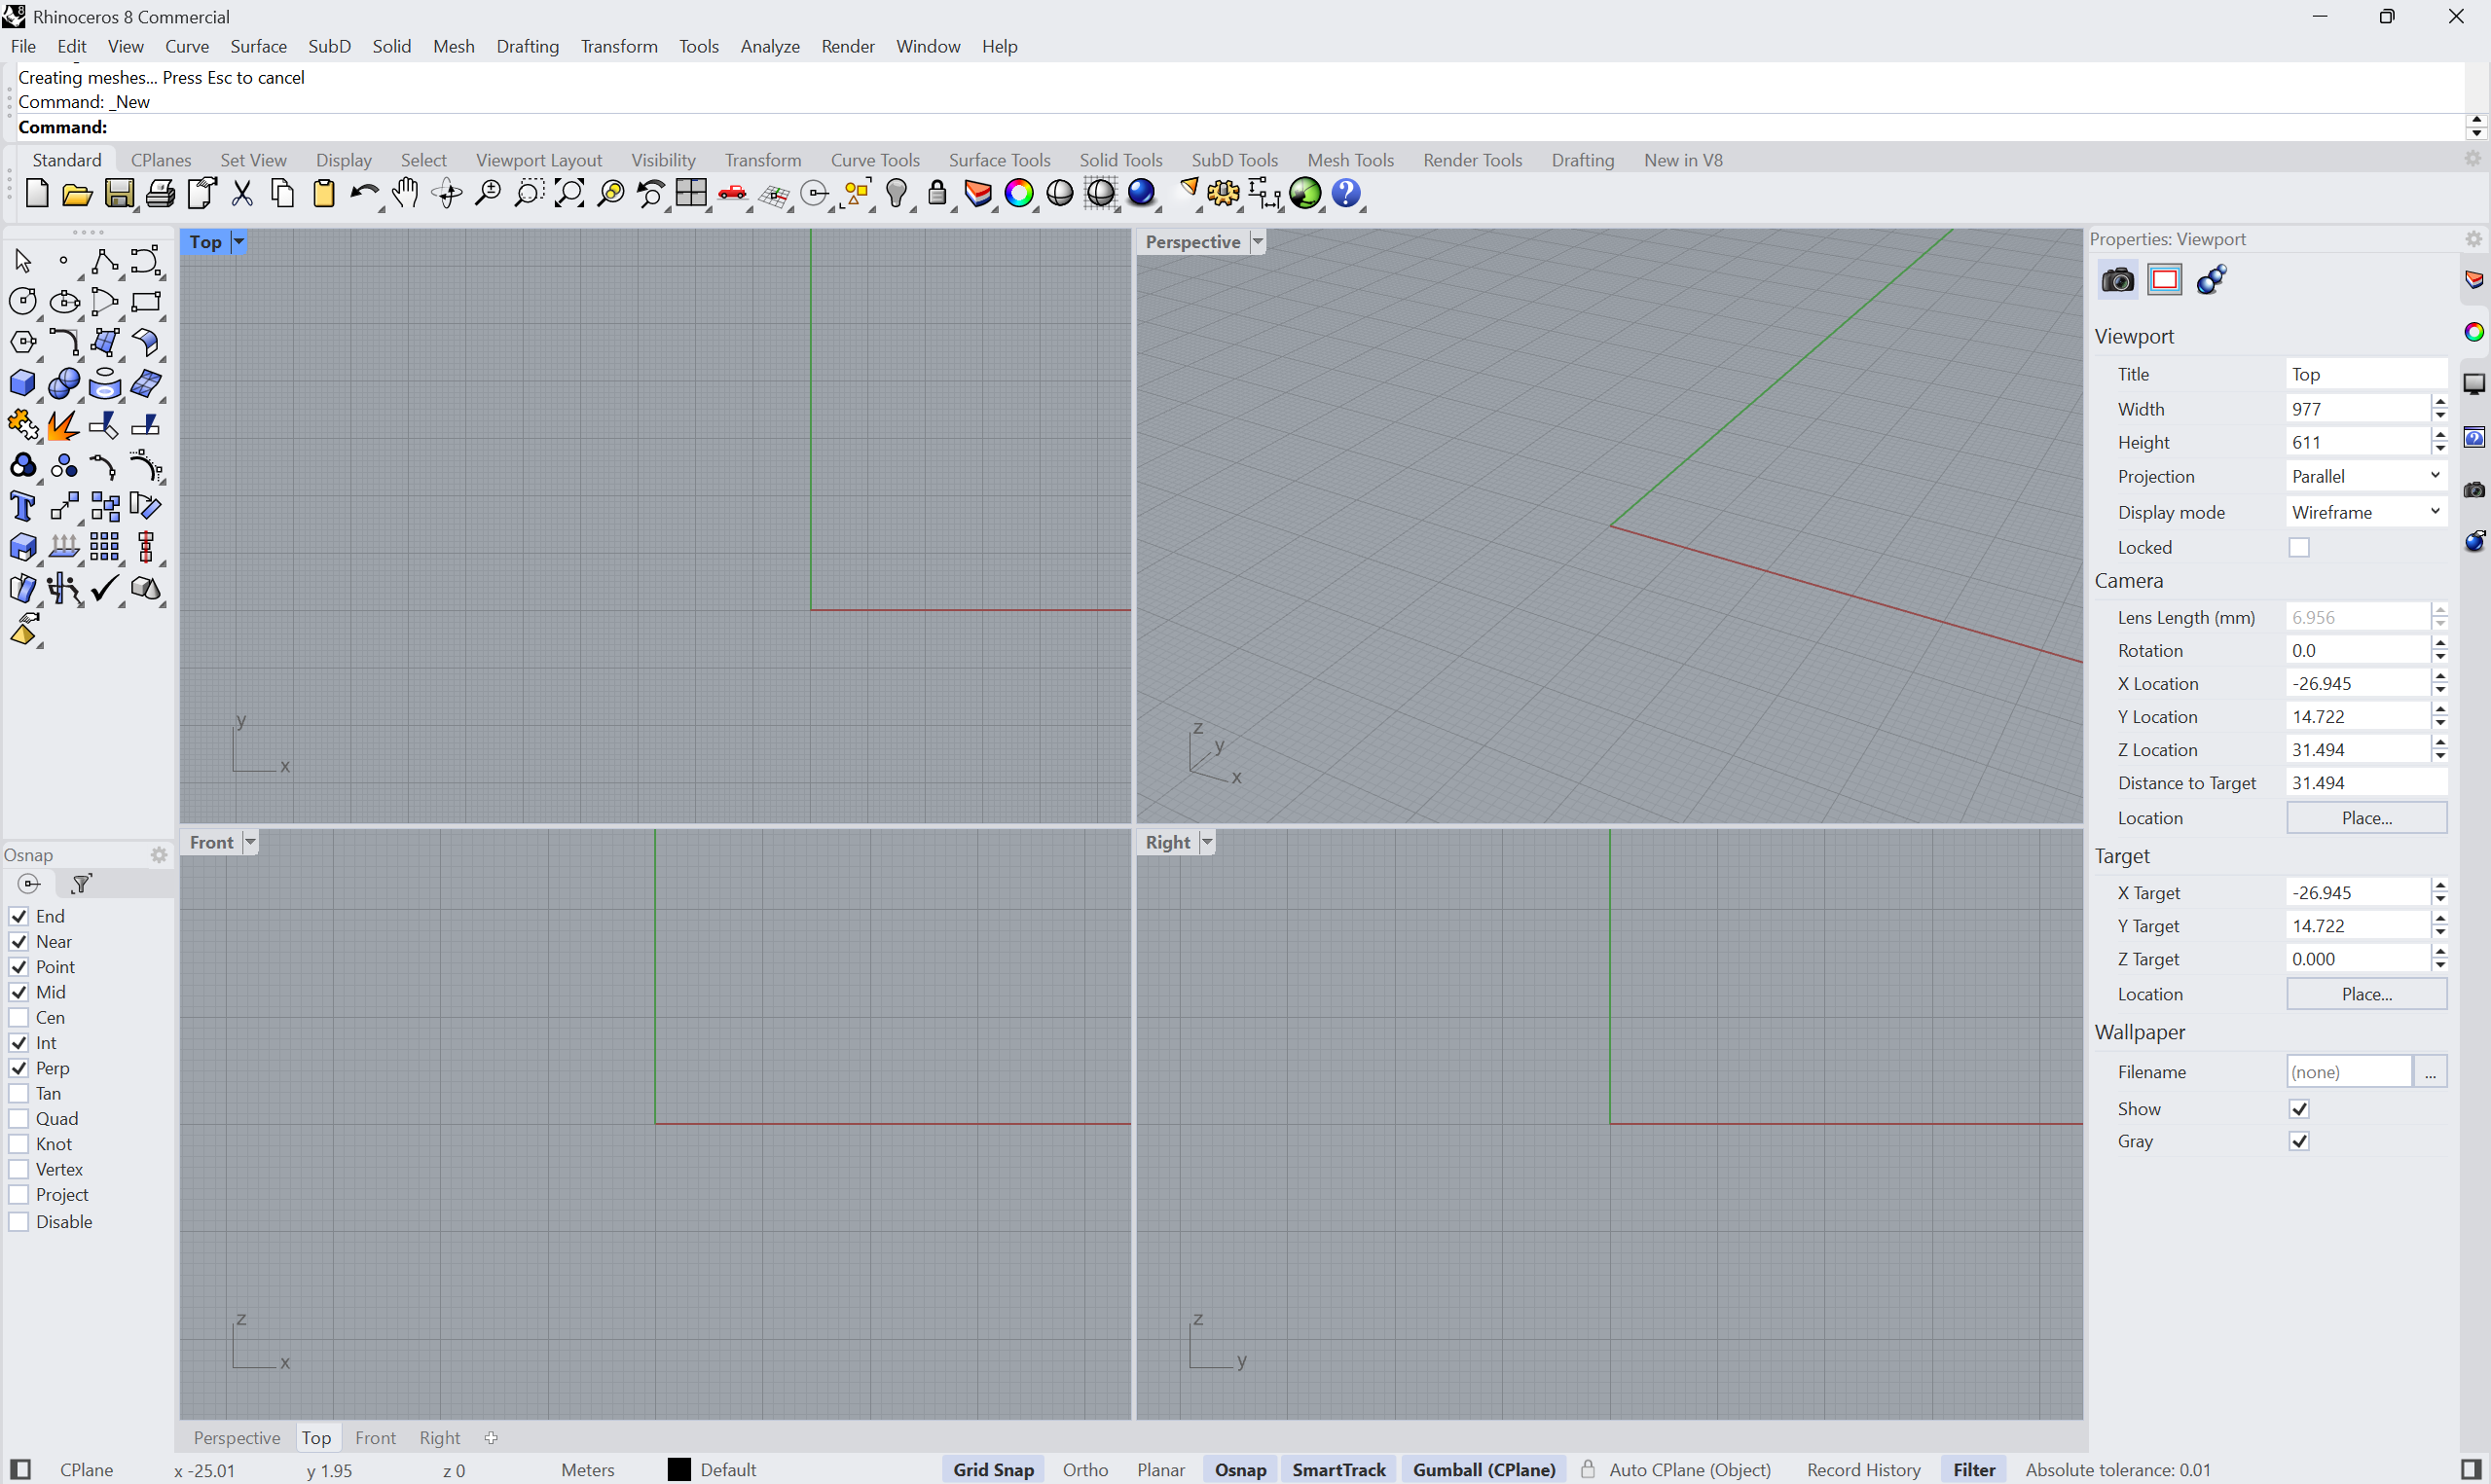This screenshot has width=2491, height=1484.
Task: Switch to the Solid Tools toolbar tab
Action: 1121,160
